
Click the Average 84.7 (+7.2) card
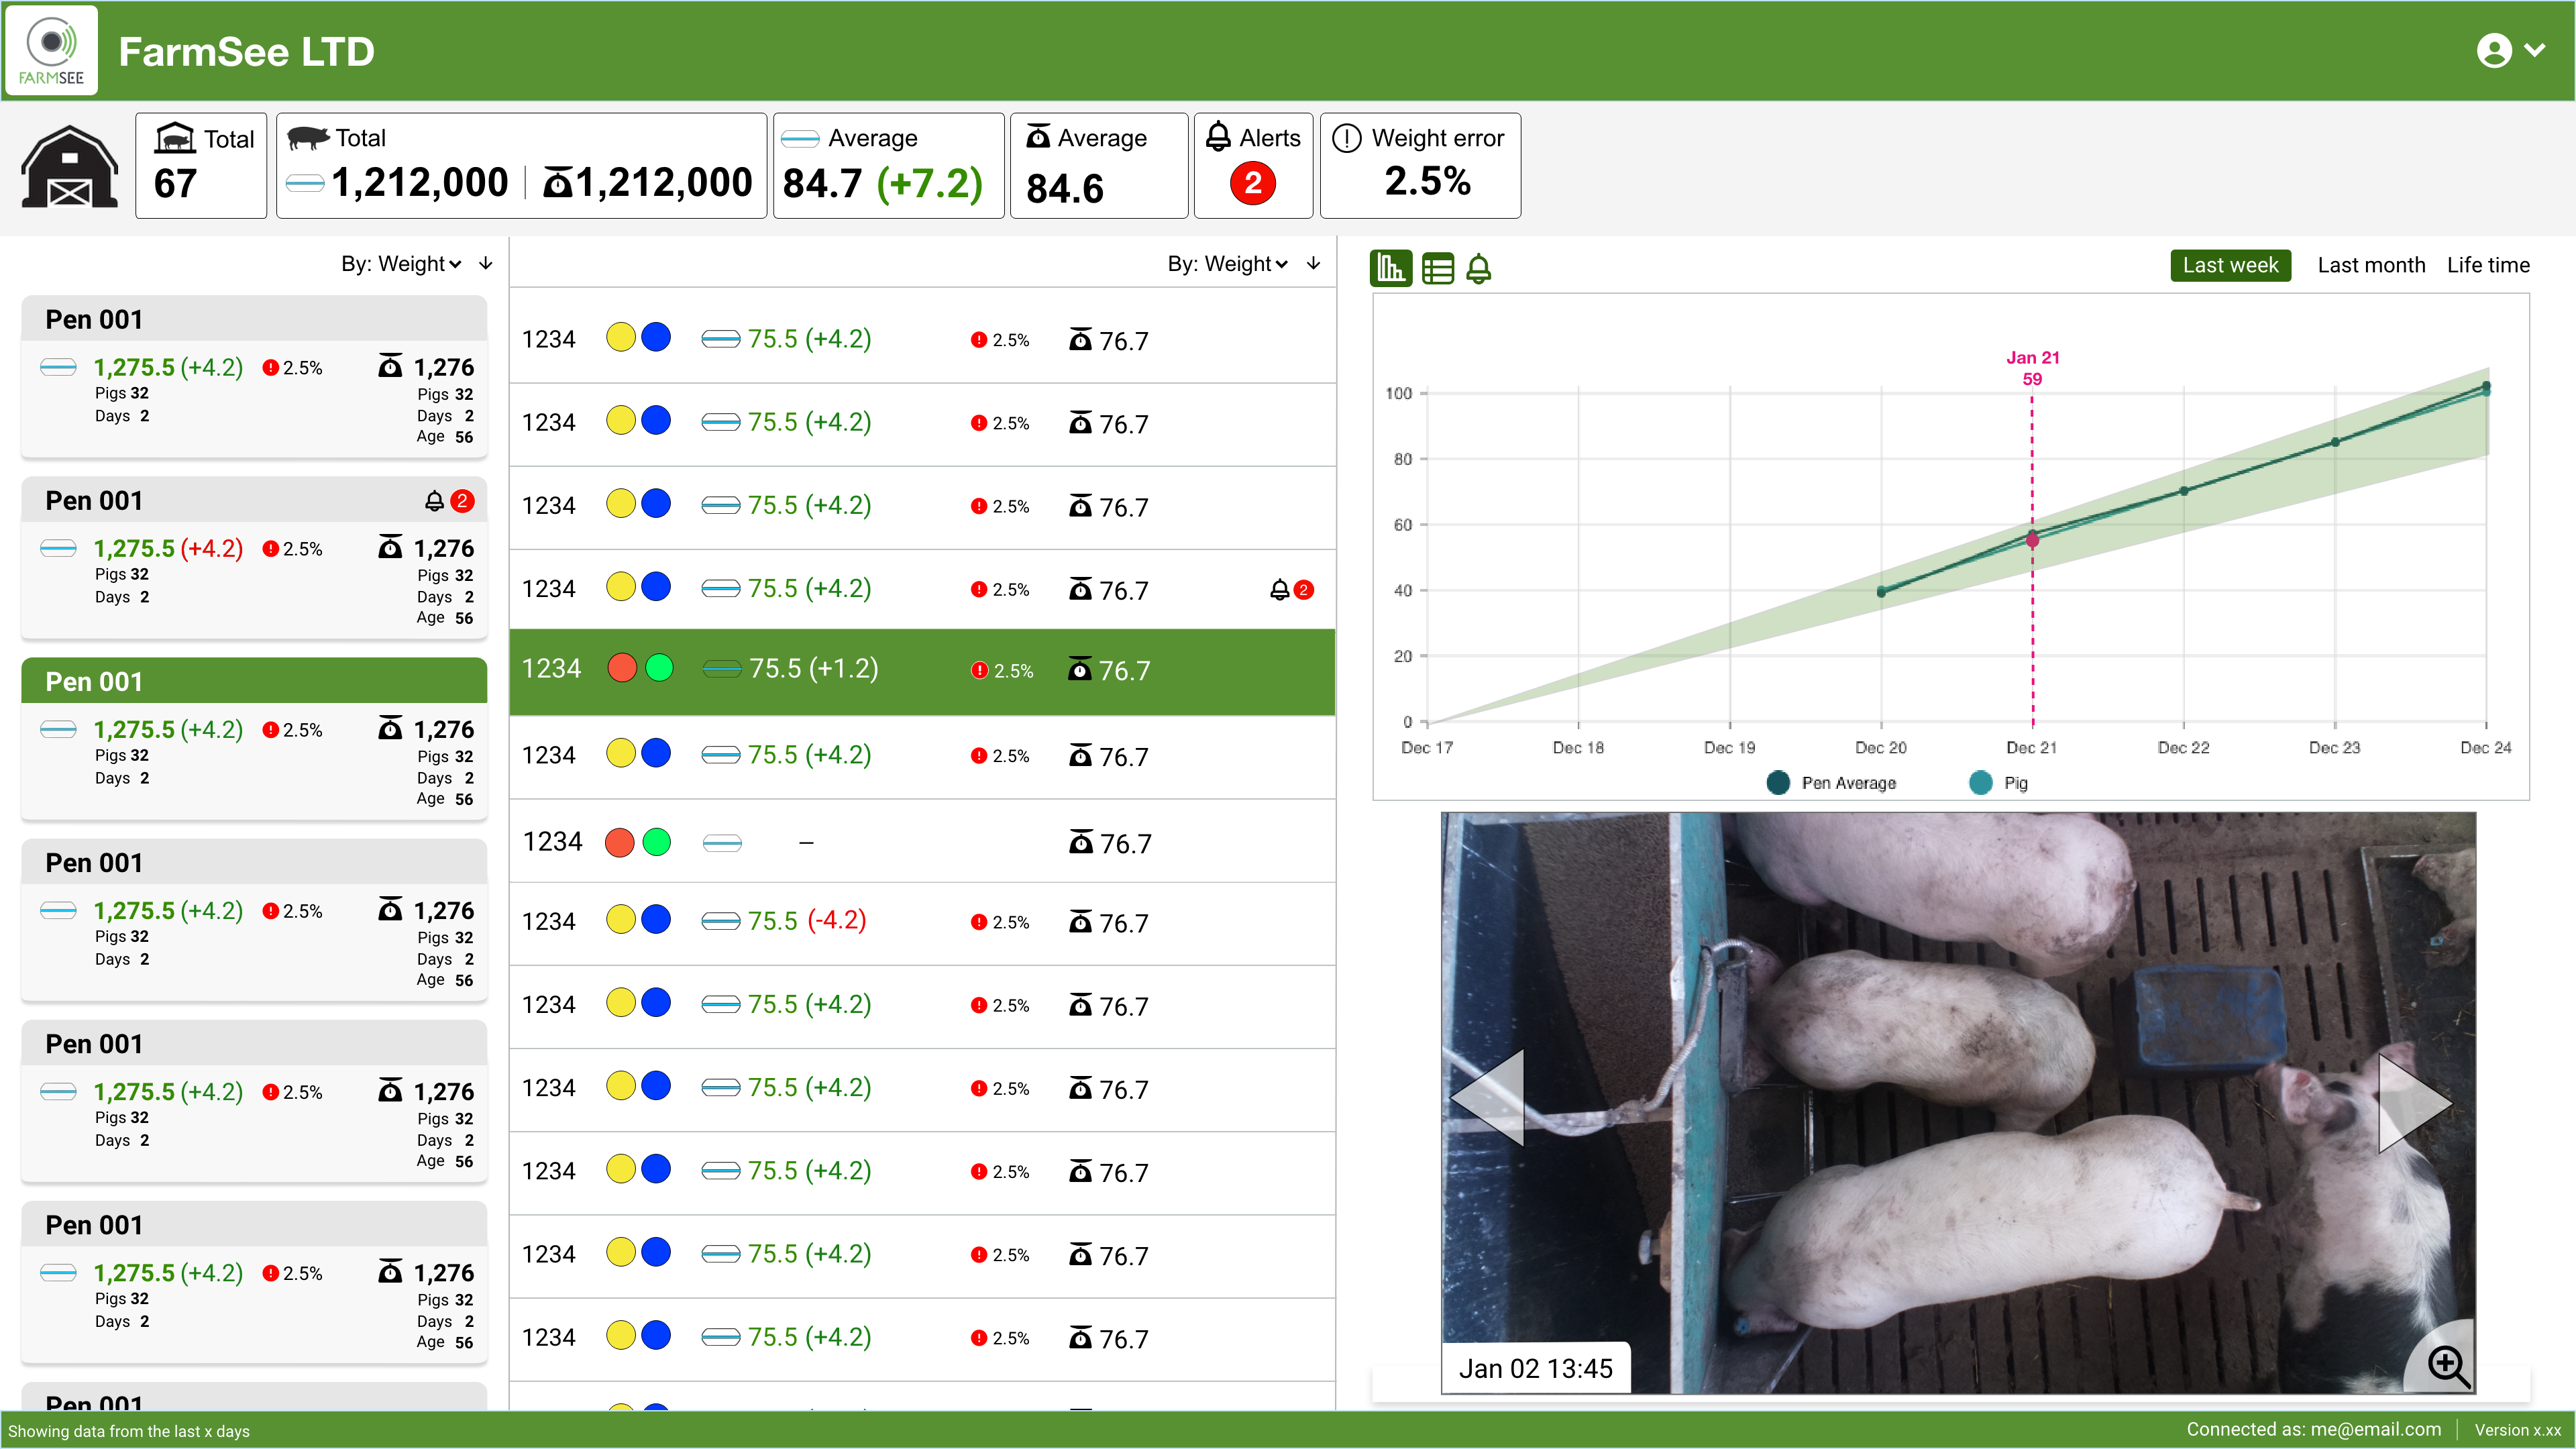(888, 166)
